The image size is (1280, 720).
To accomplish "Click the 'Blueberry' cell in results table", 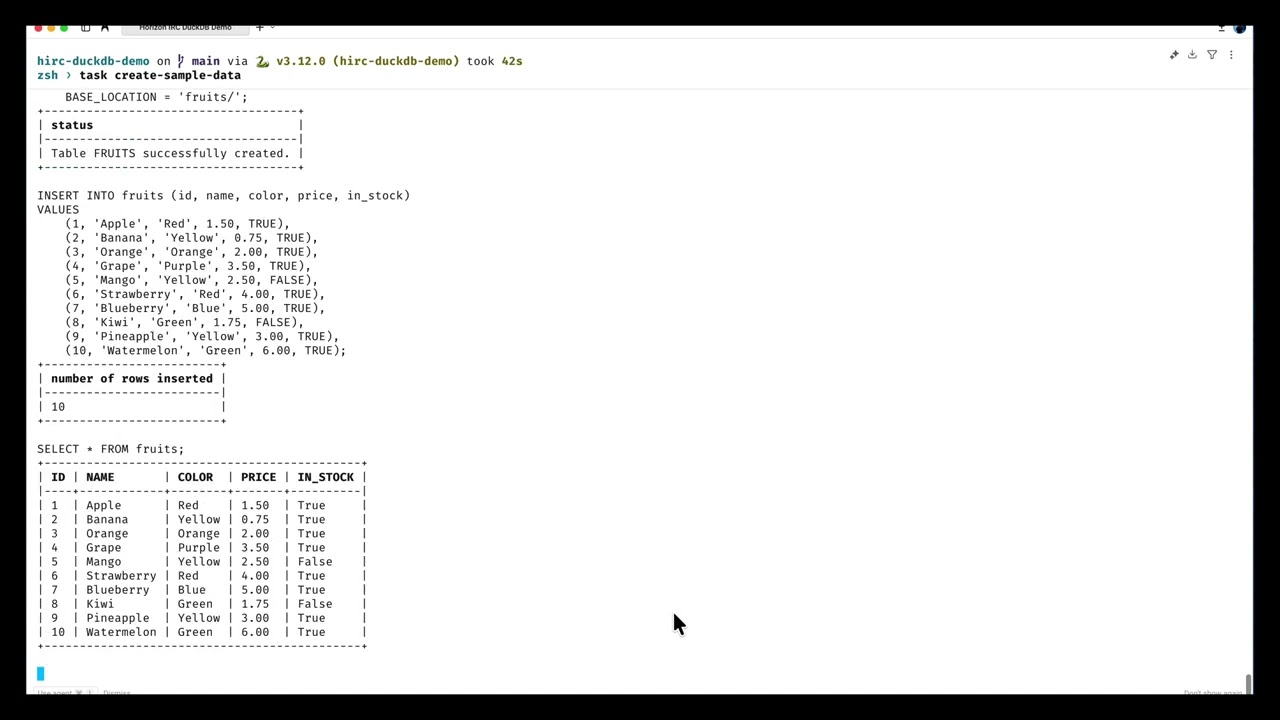I will coord(118,589).
